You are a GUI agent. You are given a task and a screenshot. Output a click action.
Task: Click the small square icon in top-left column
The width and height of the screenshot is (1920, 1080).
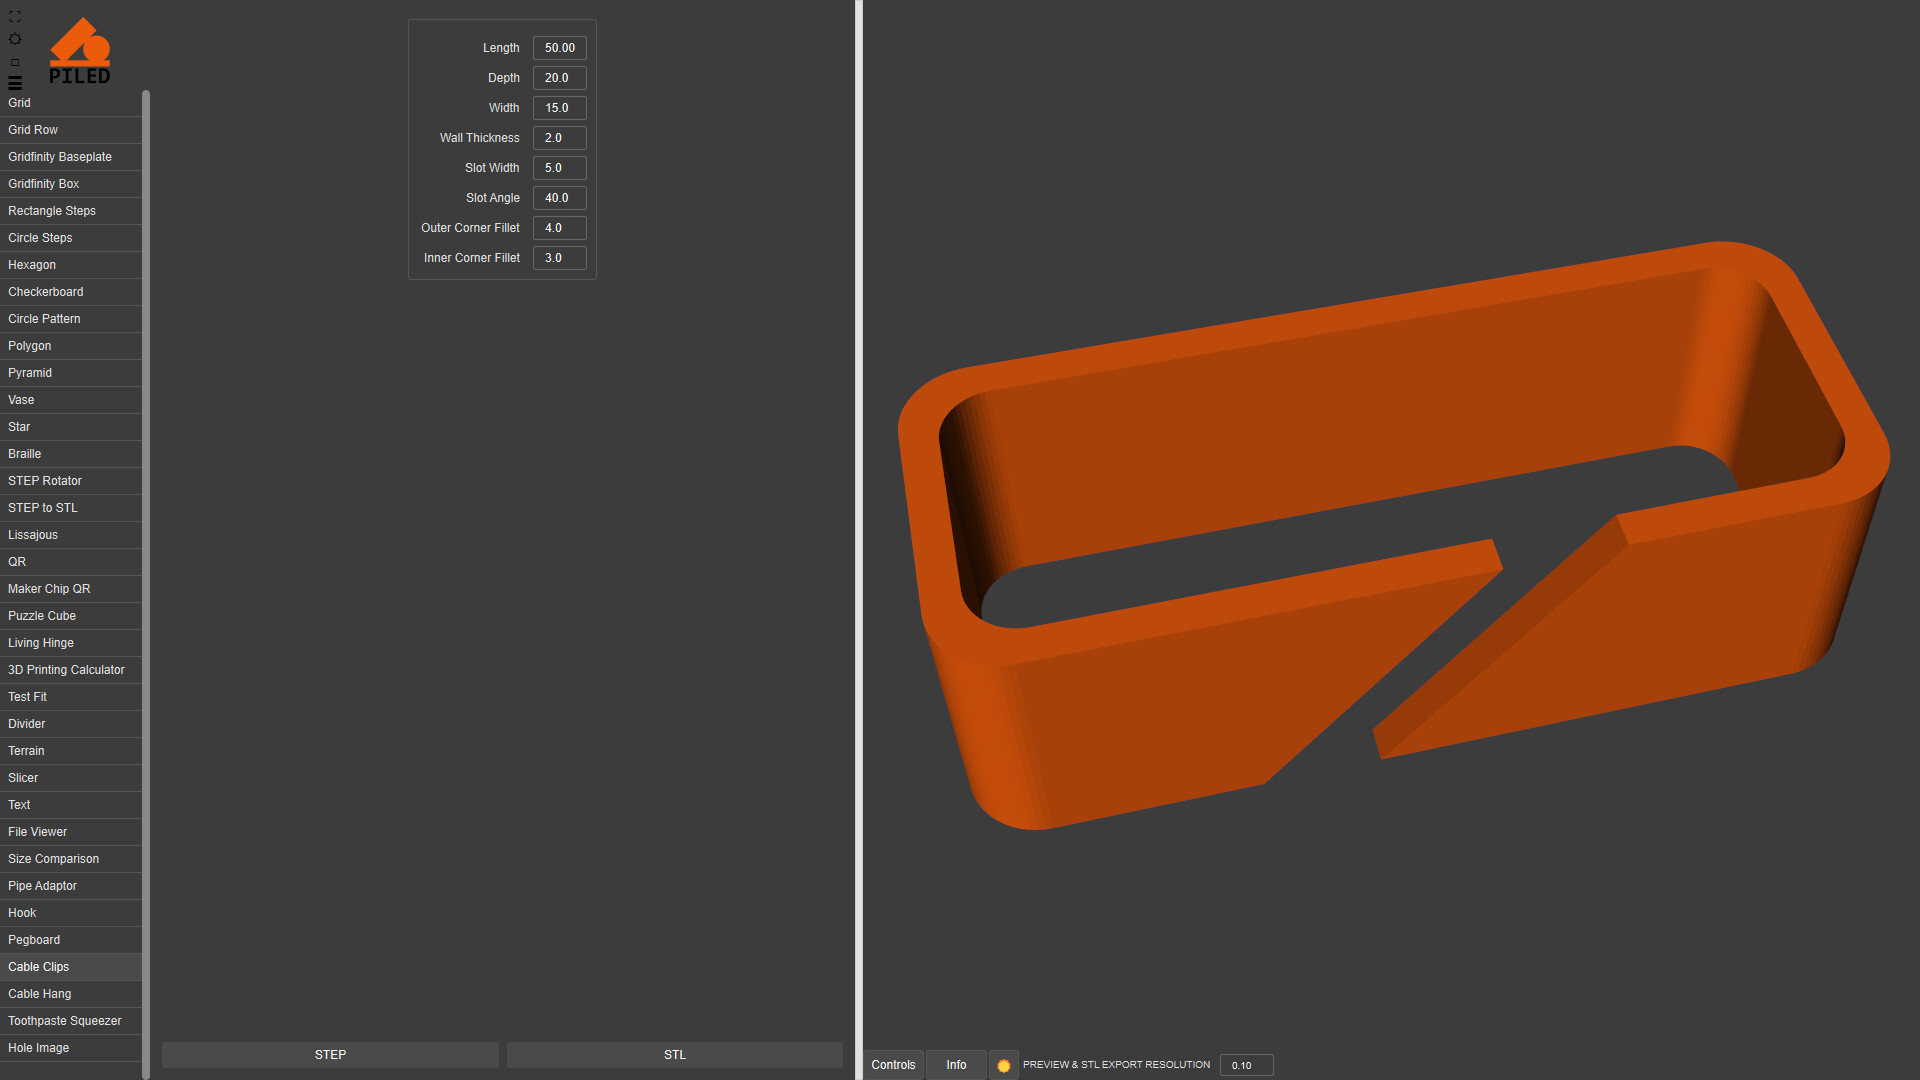click(15, 62)
